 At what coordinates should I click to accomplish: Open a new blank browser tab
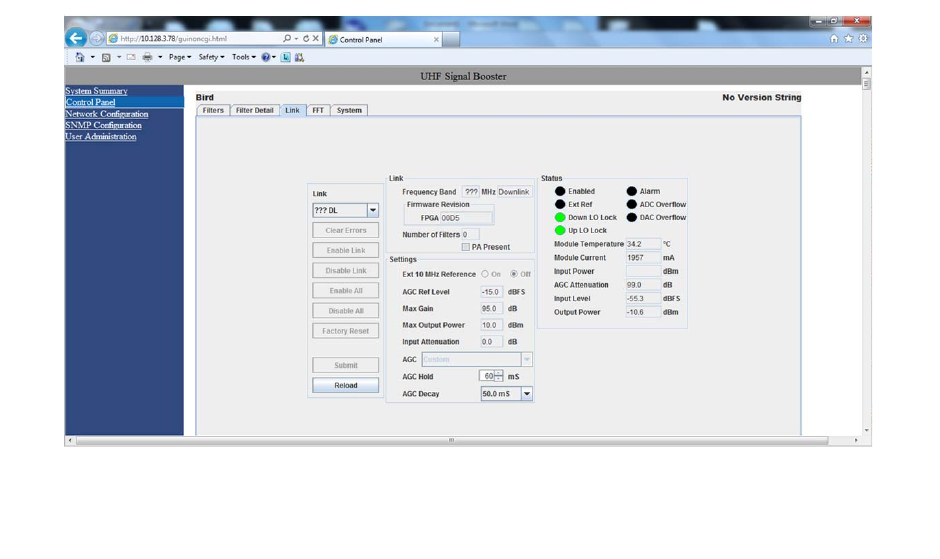coord(451,40)
